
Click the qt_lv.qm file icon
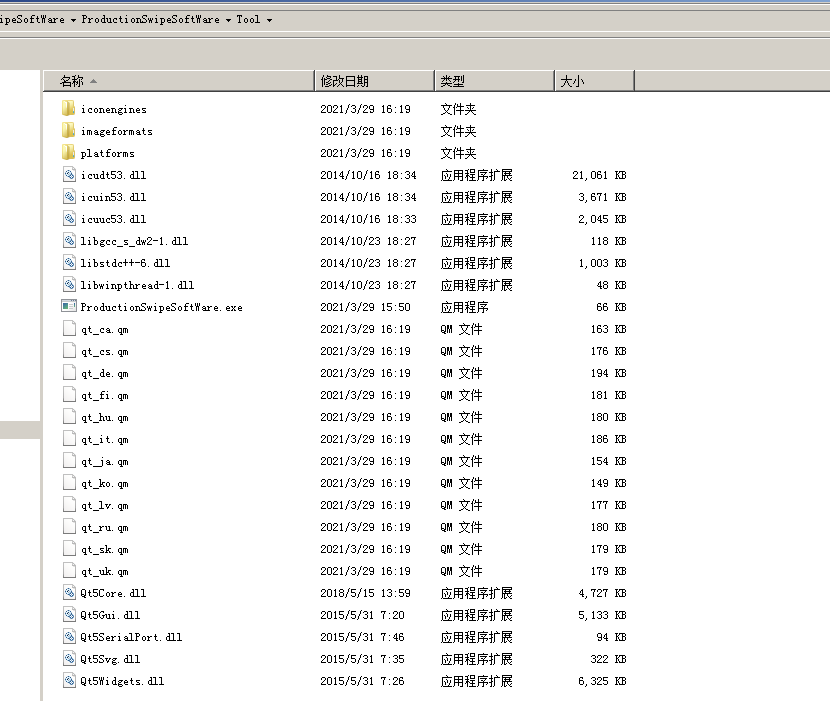[x=69, y=505]
